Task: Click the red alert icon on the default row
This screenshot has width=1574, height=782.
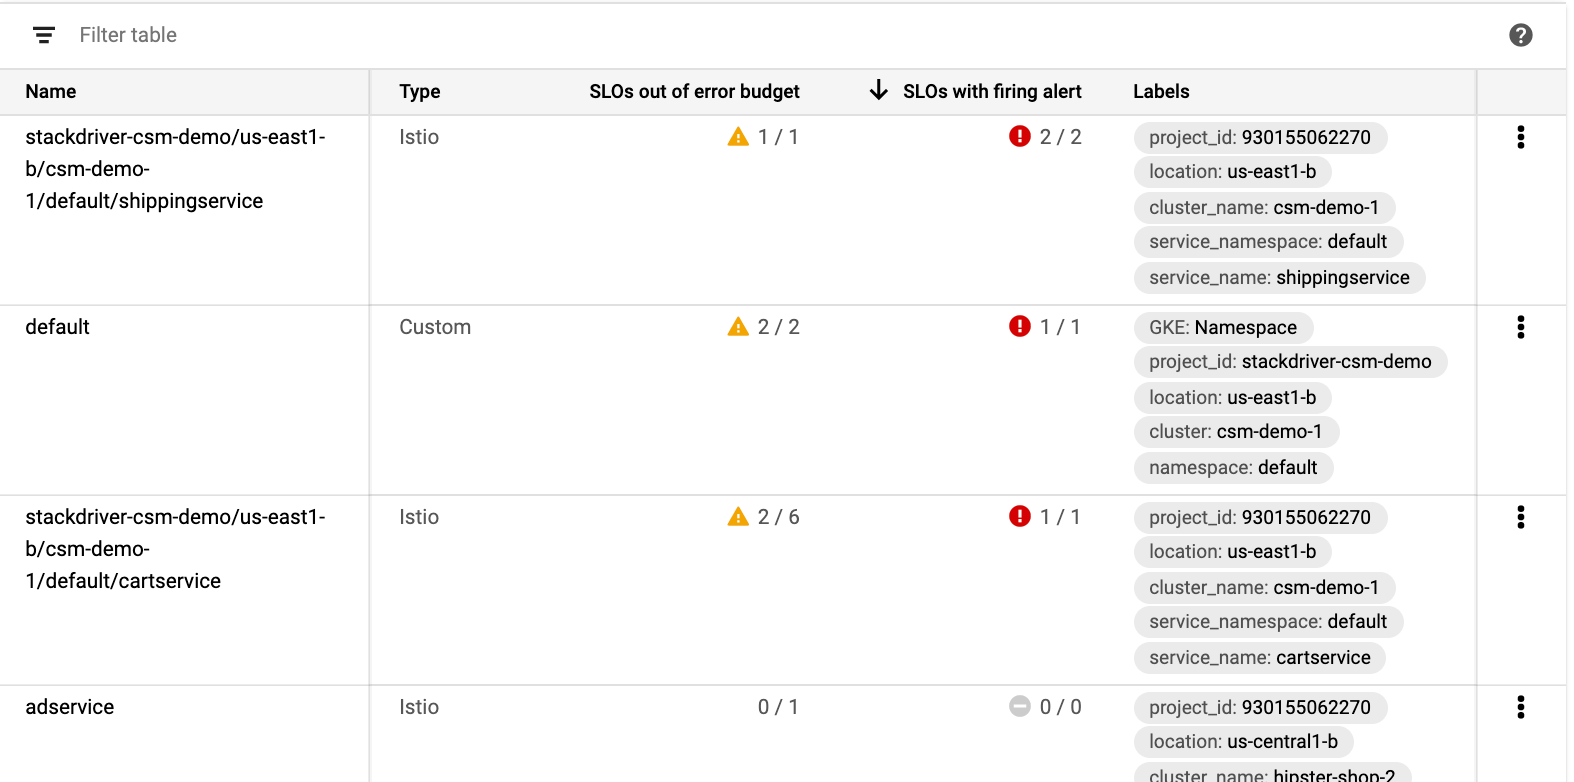Action: coord(1019,326)
